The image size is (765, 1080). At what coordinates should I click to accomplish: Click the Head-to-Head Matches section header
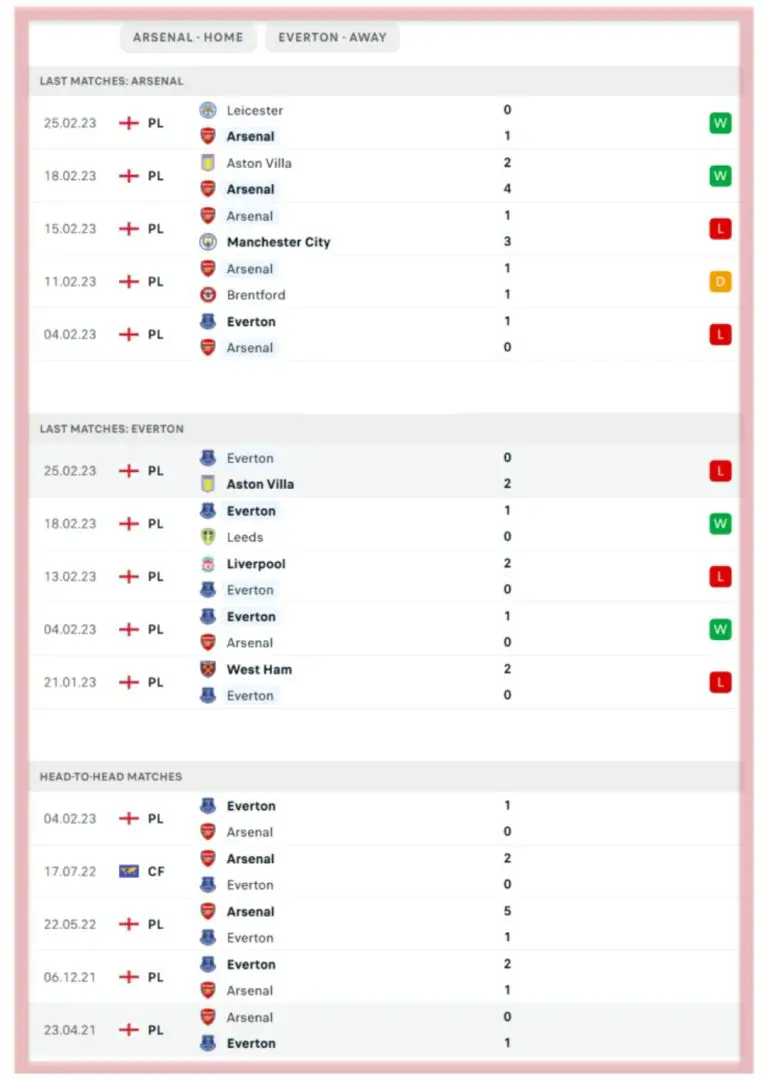tap(111, 777)
